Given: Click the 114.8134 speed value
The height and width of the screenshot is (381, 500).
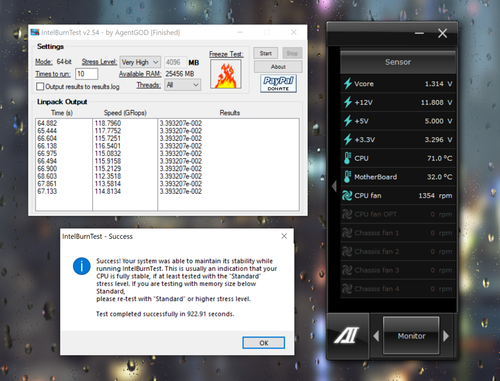Looking at the screenshot, I should tap(108, 191).
